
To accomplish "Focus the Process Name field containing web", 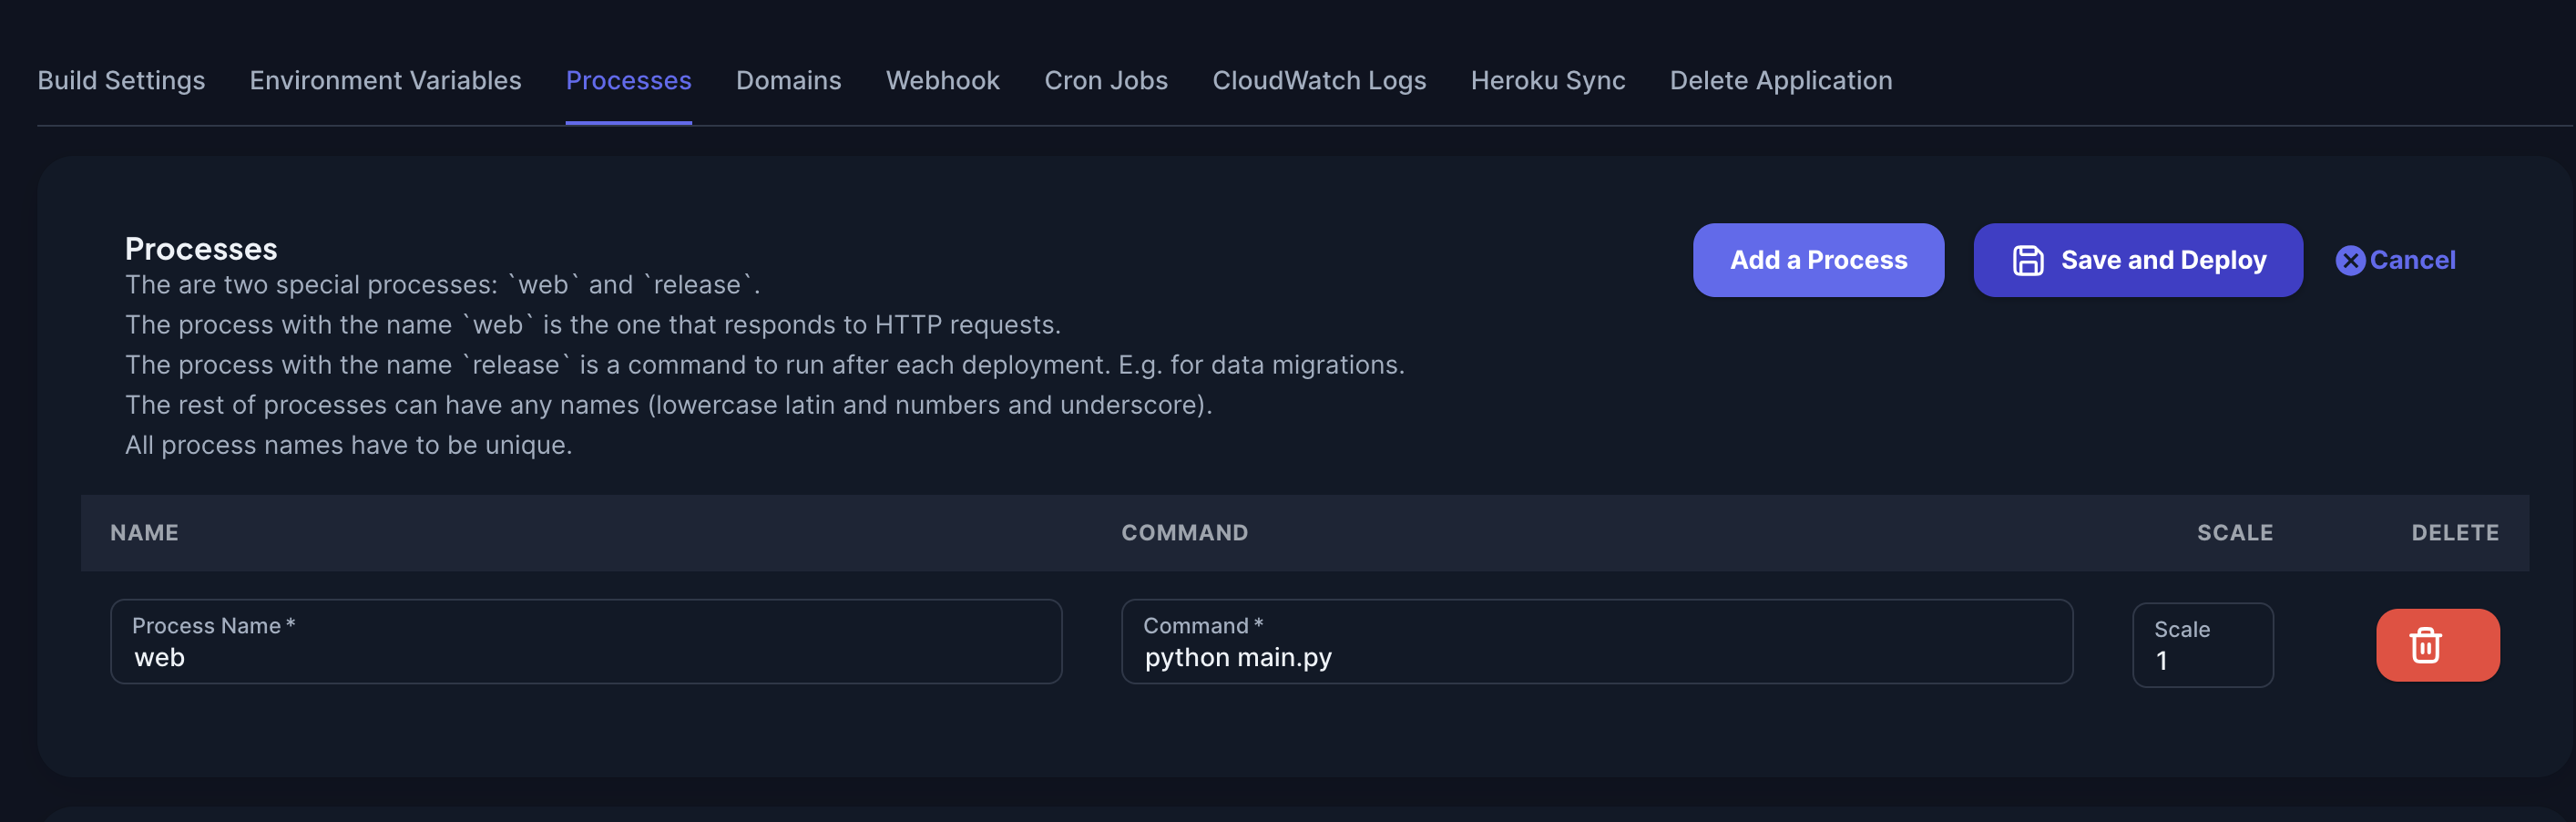I will tap(585, 656).
